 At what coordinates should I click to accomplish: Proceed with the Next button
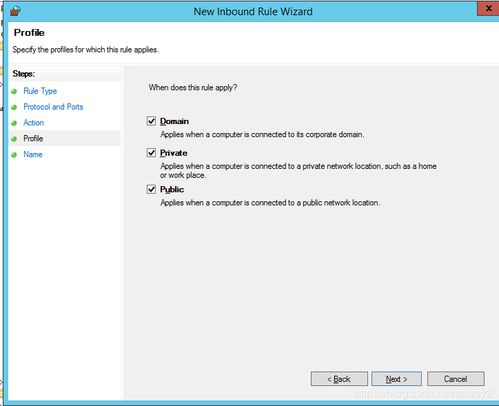(396, 379)
